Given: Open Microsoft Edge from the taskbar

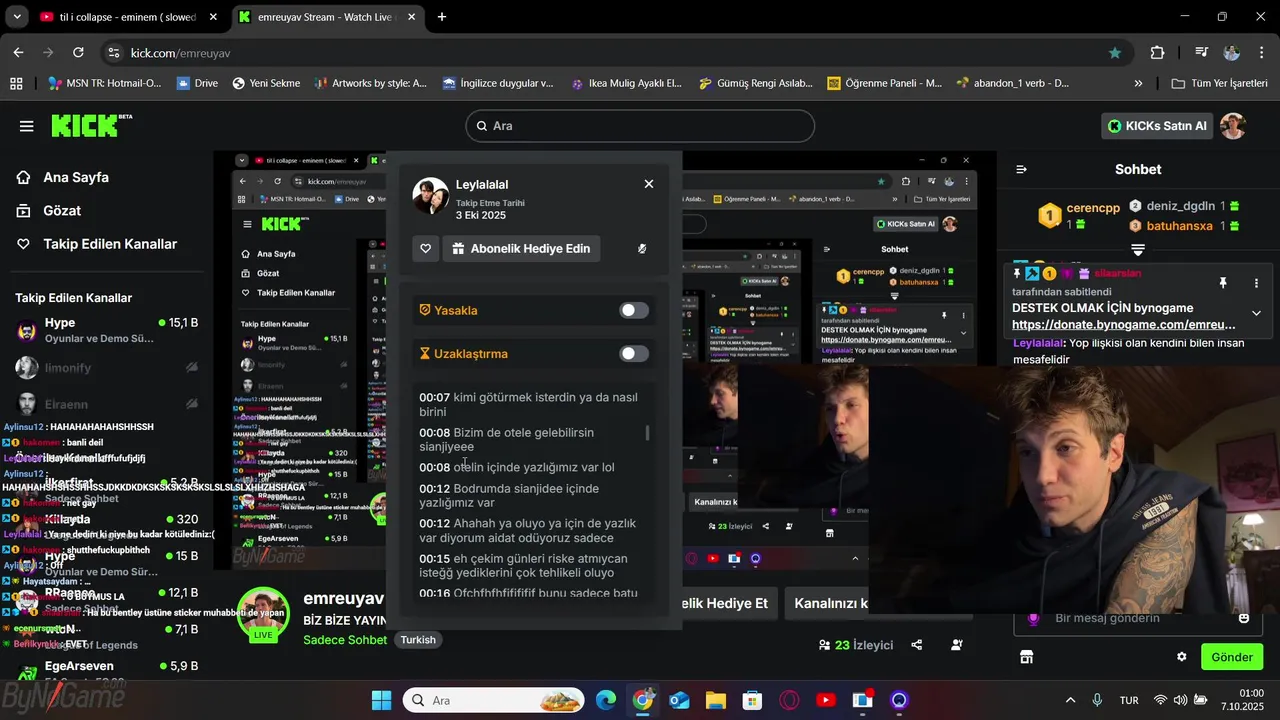Looking at the screenshot, I should 606,700.
